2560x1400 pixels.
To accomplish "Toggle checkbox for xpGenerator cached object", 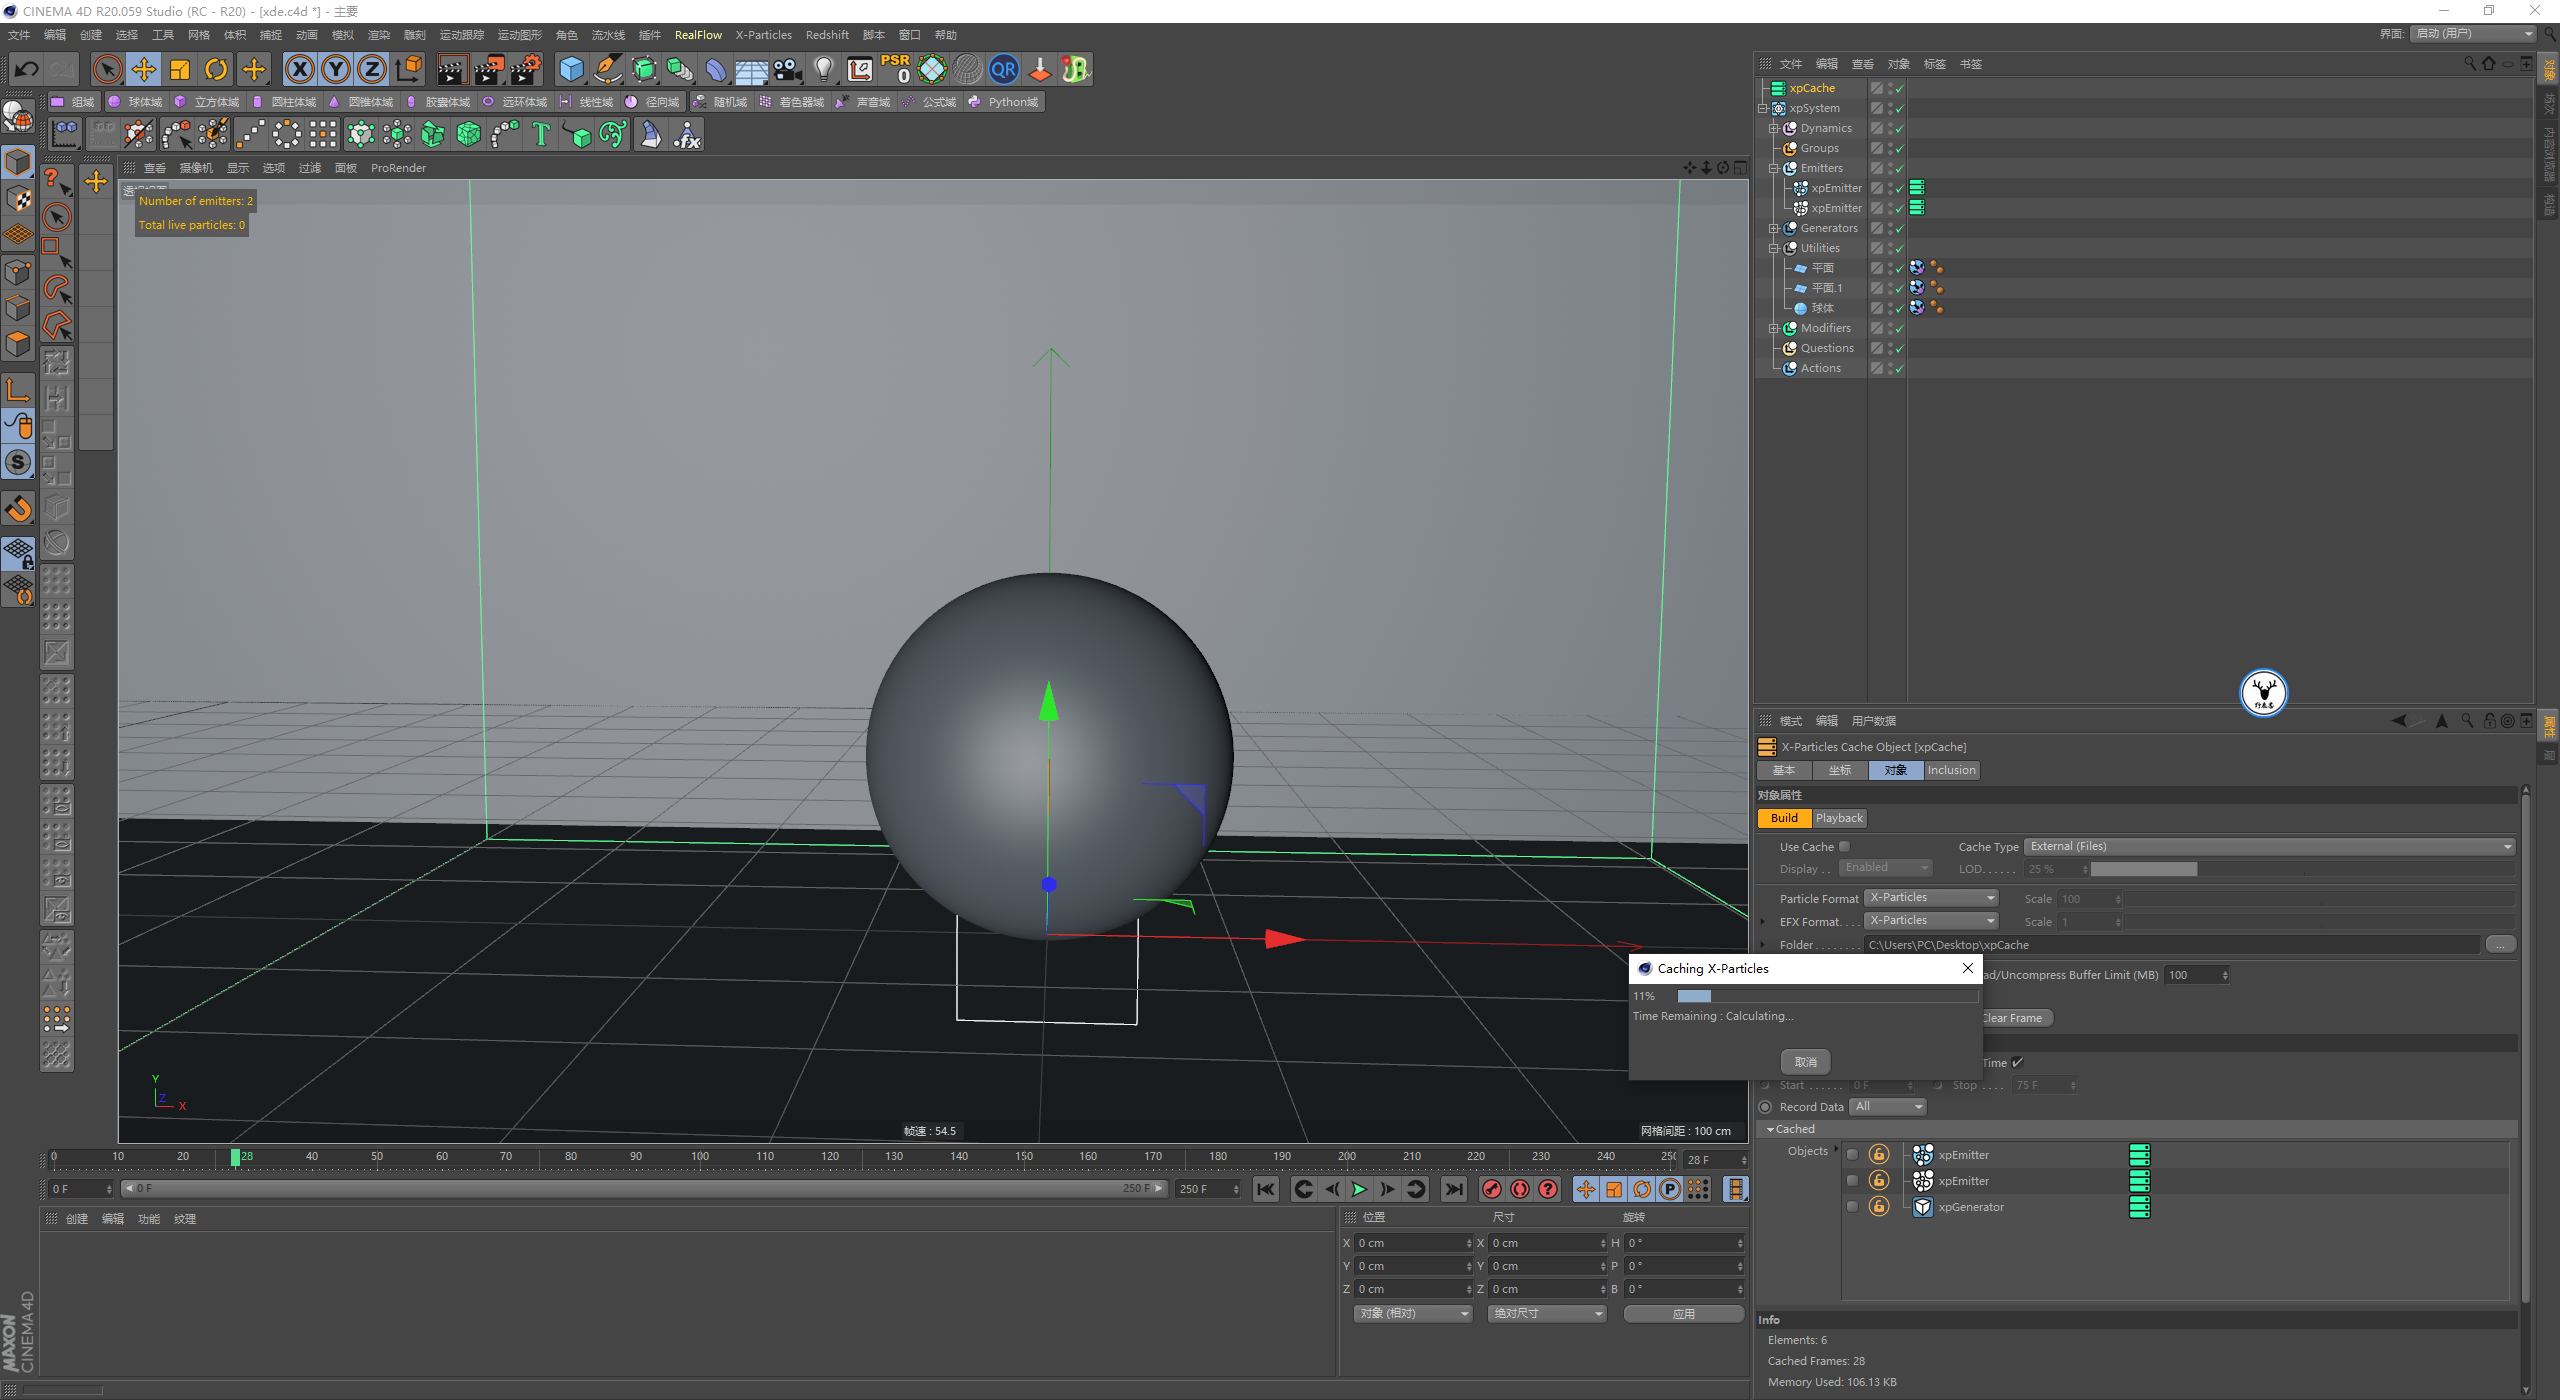I will coord(1852,1207).
